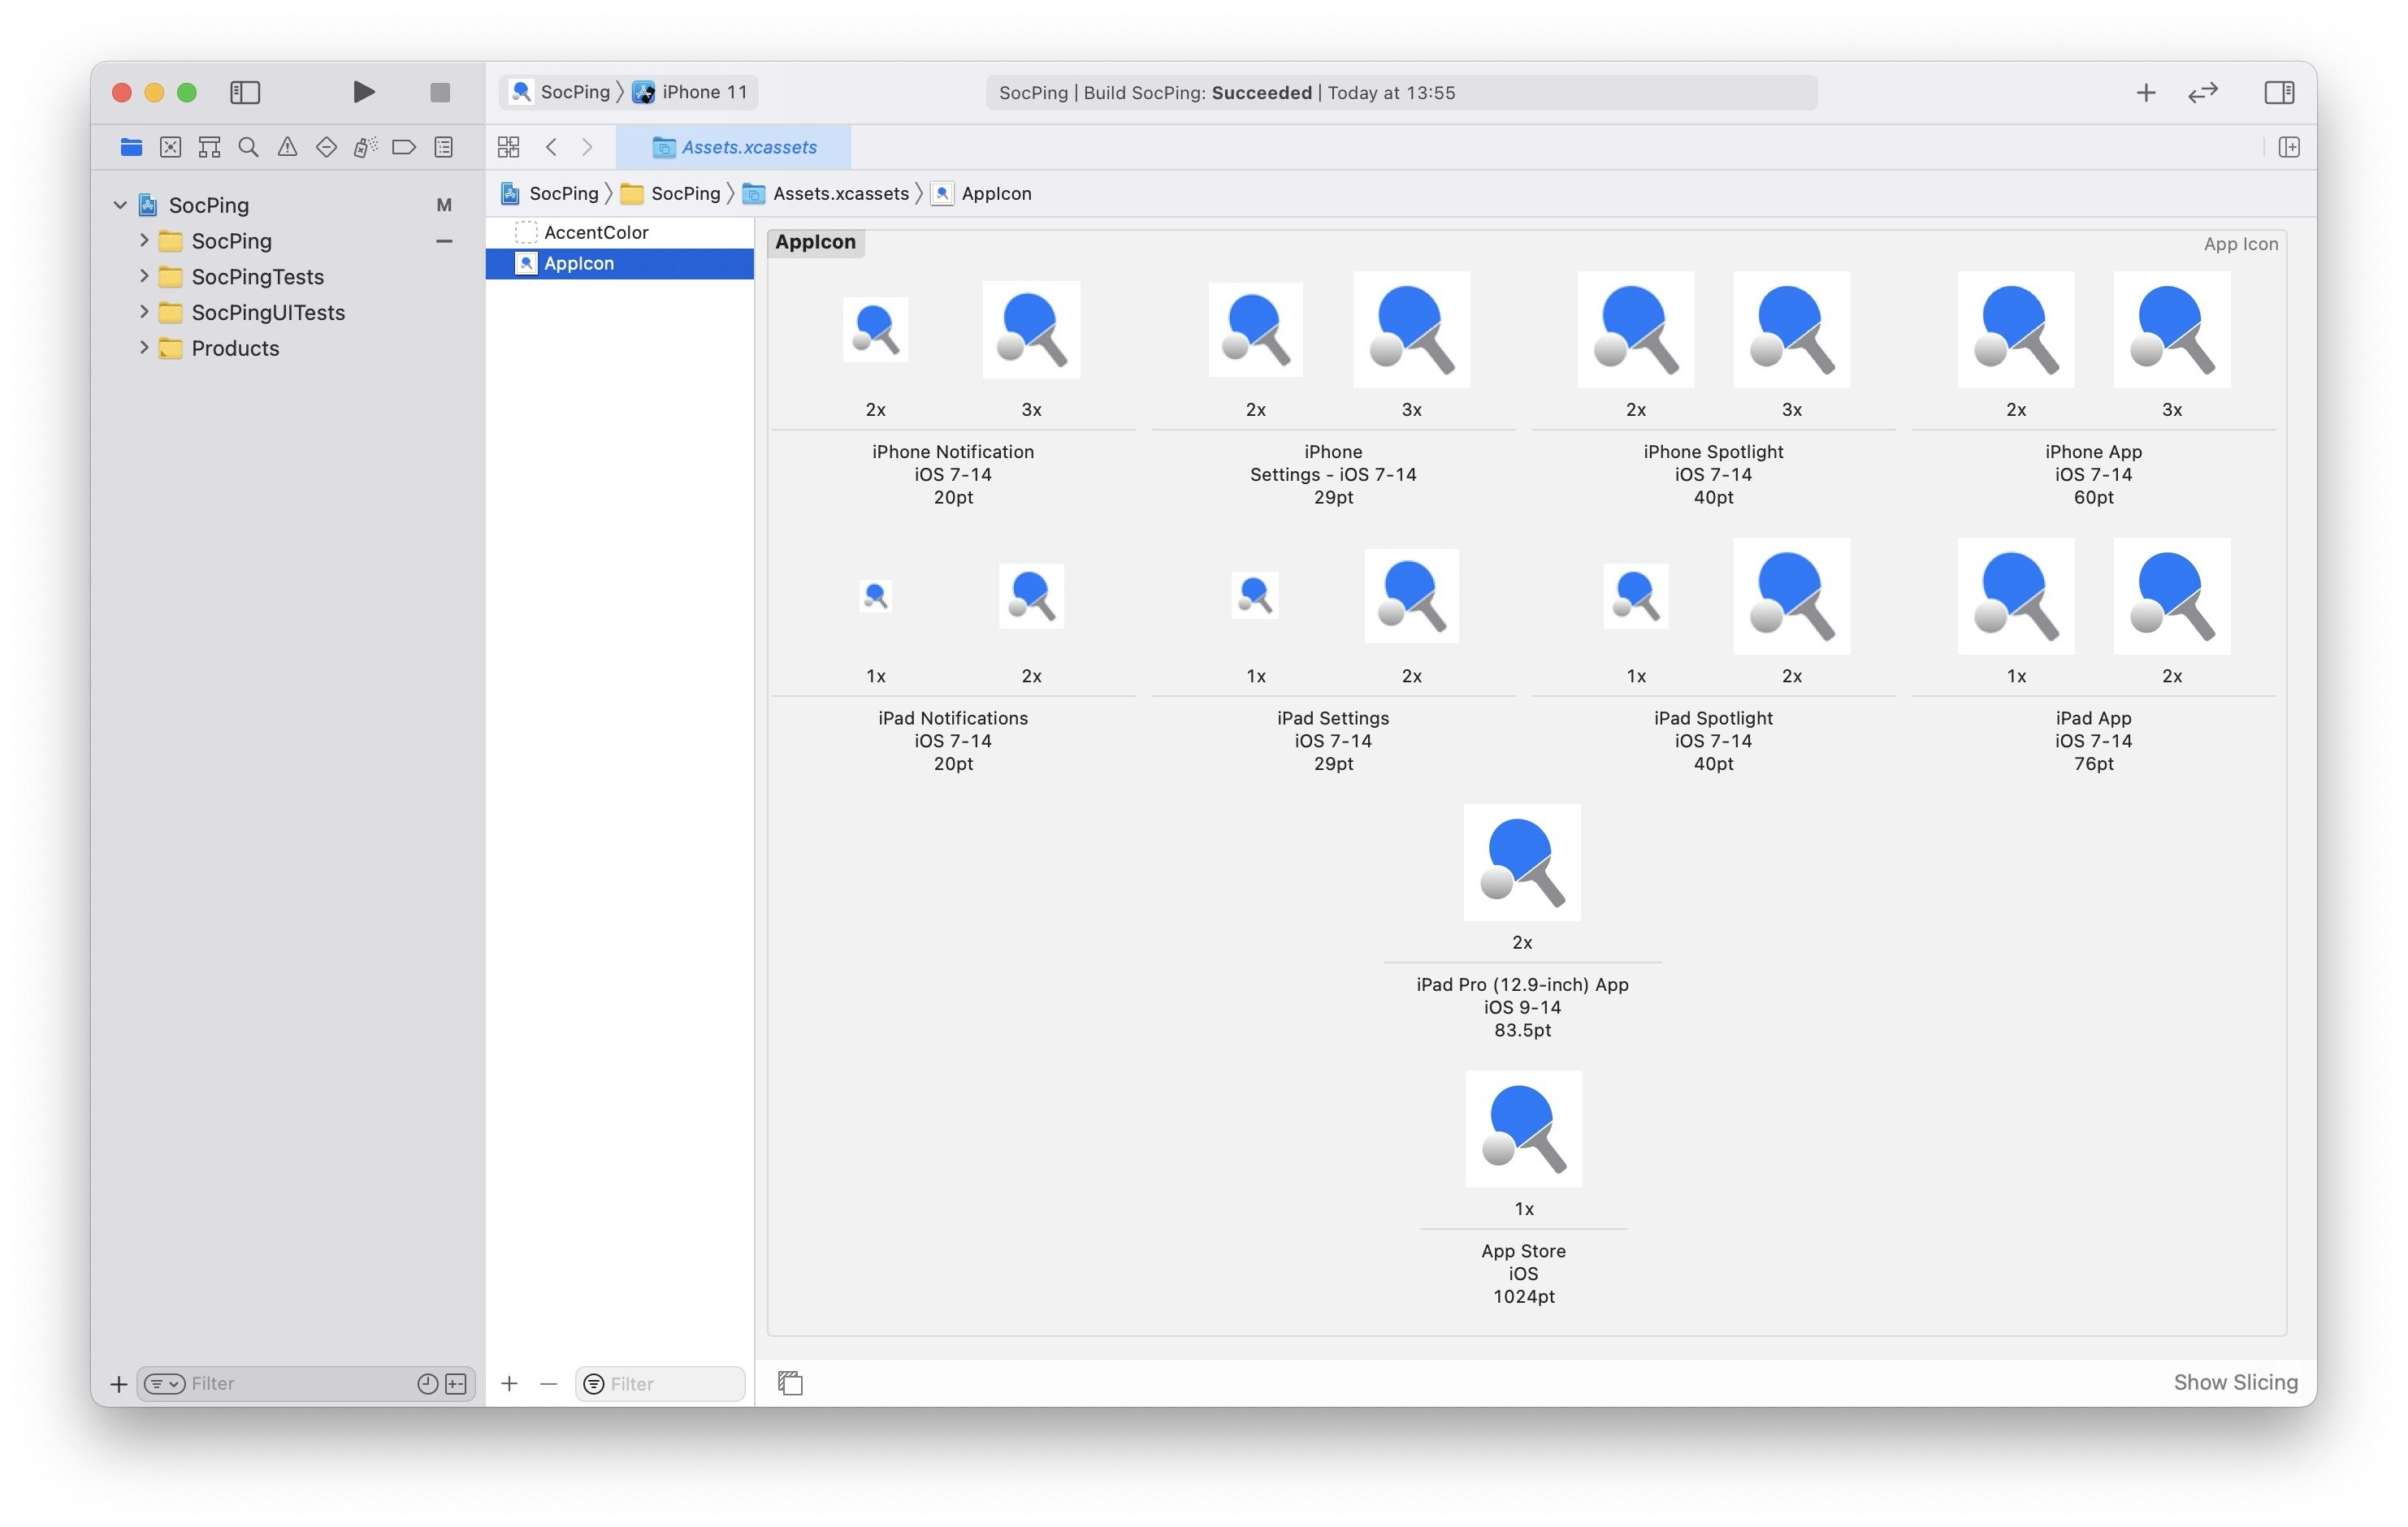Click the code review arrows icon
2408x1527 pixels.
tap(2203, 93)
